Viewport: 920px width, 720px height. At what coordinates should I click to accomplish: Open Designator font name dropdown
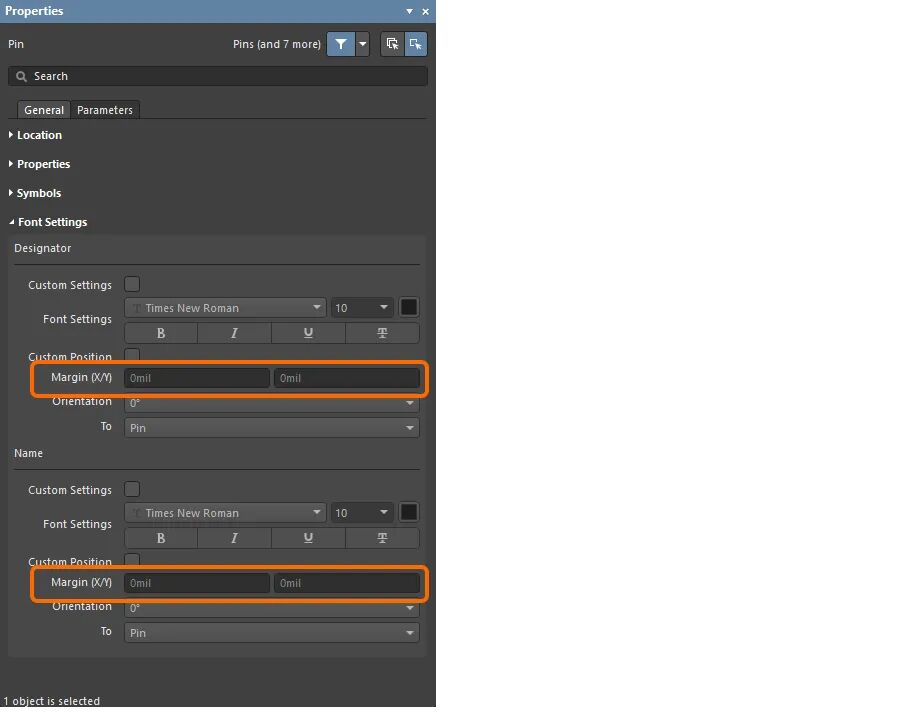click(225, 307)
